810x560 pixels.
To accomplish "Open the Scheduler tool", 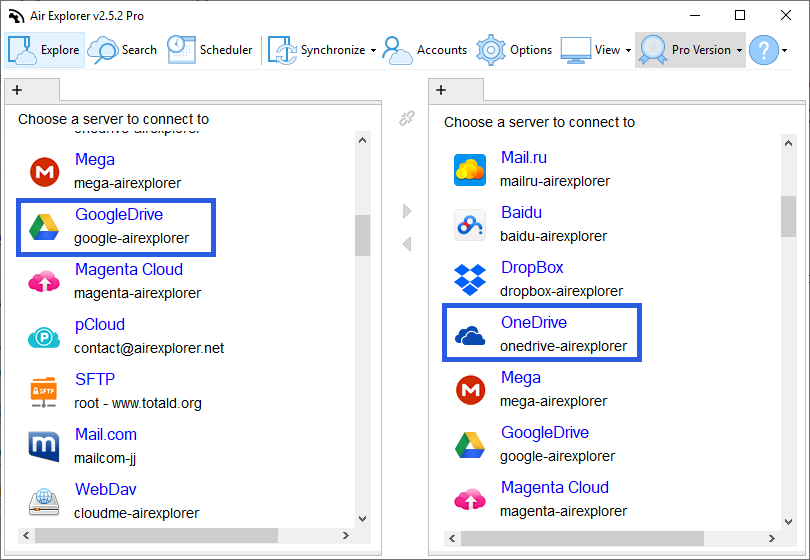I will coord(210,50).
